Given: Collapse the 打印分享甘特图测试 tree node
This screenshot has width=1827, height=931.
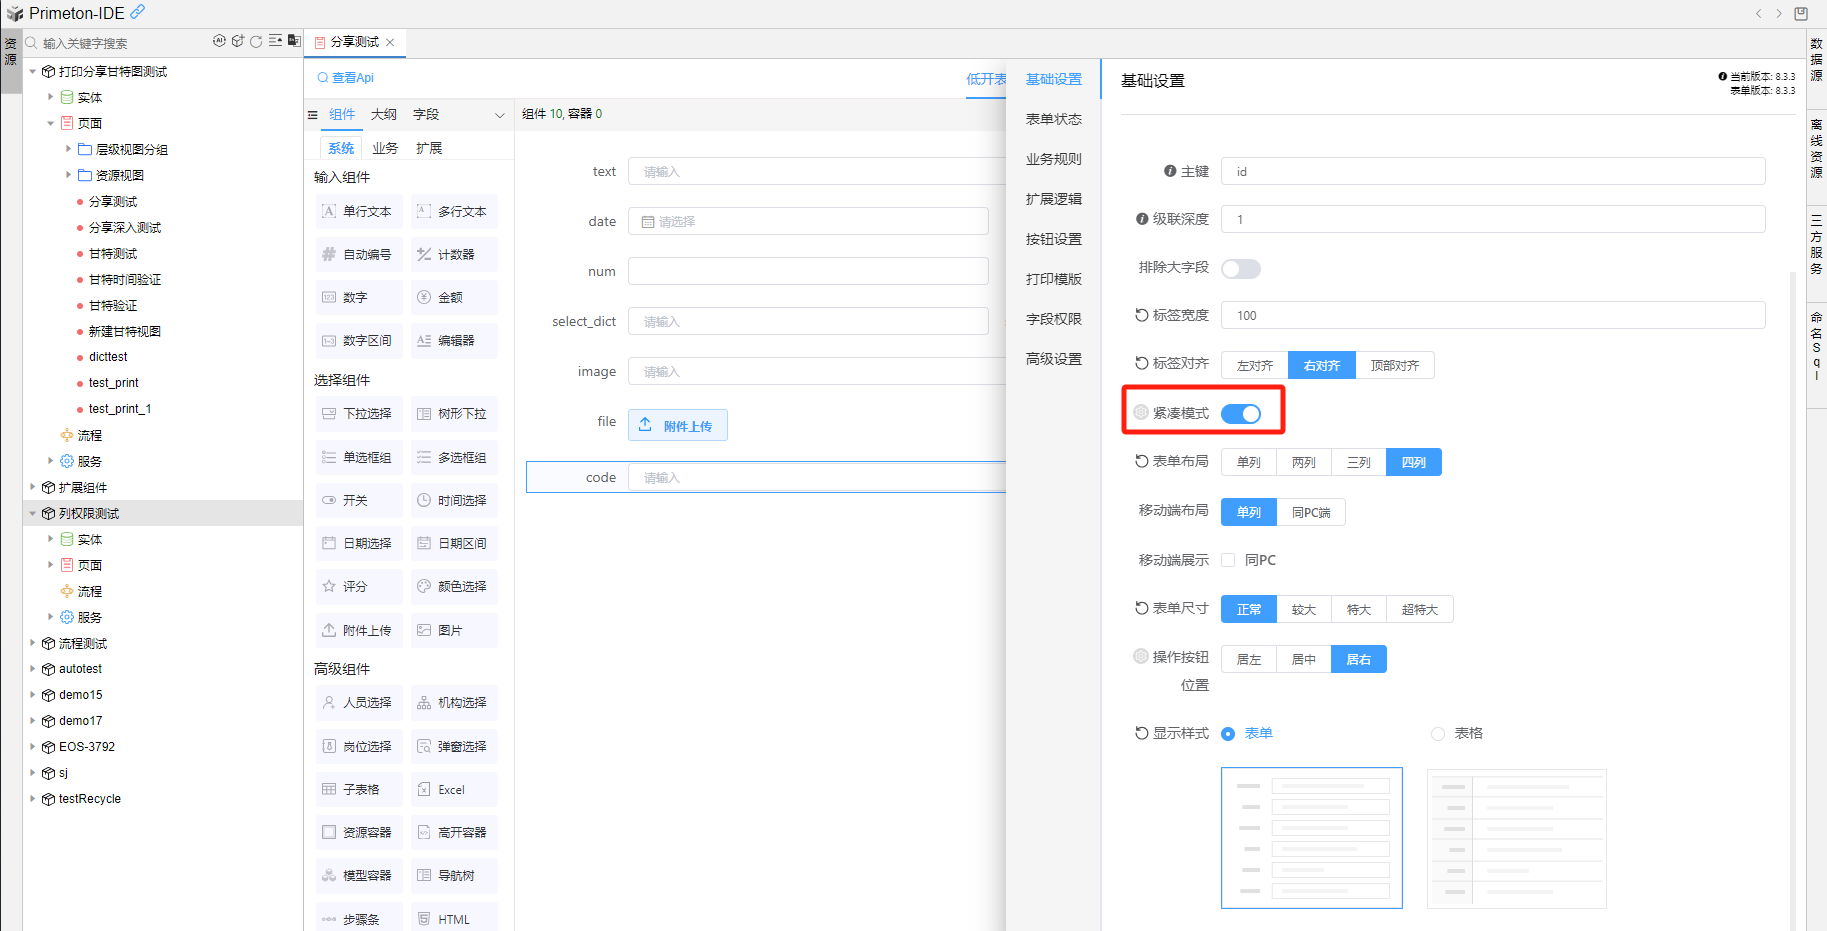Looking at the screenshot, I should tap(33, 72).
